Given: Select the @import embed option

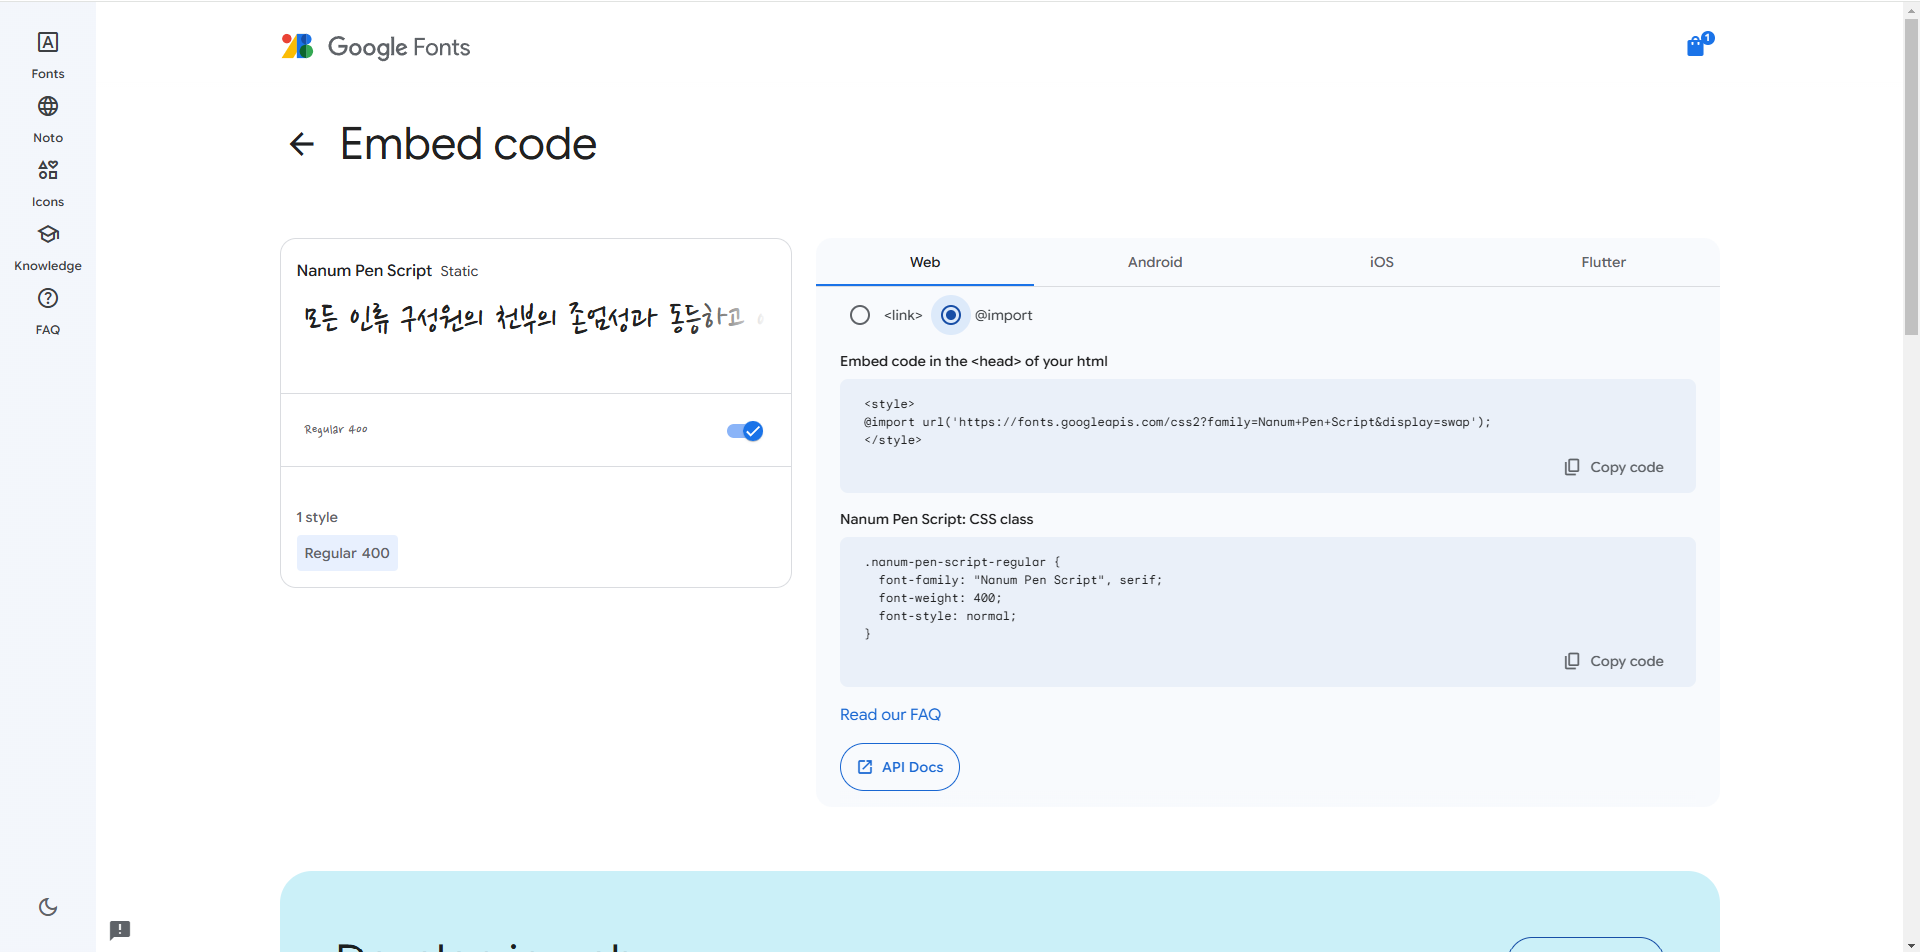Looking at the screenshot, I should [x=951, y=315].
